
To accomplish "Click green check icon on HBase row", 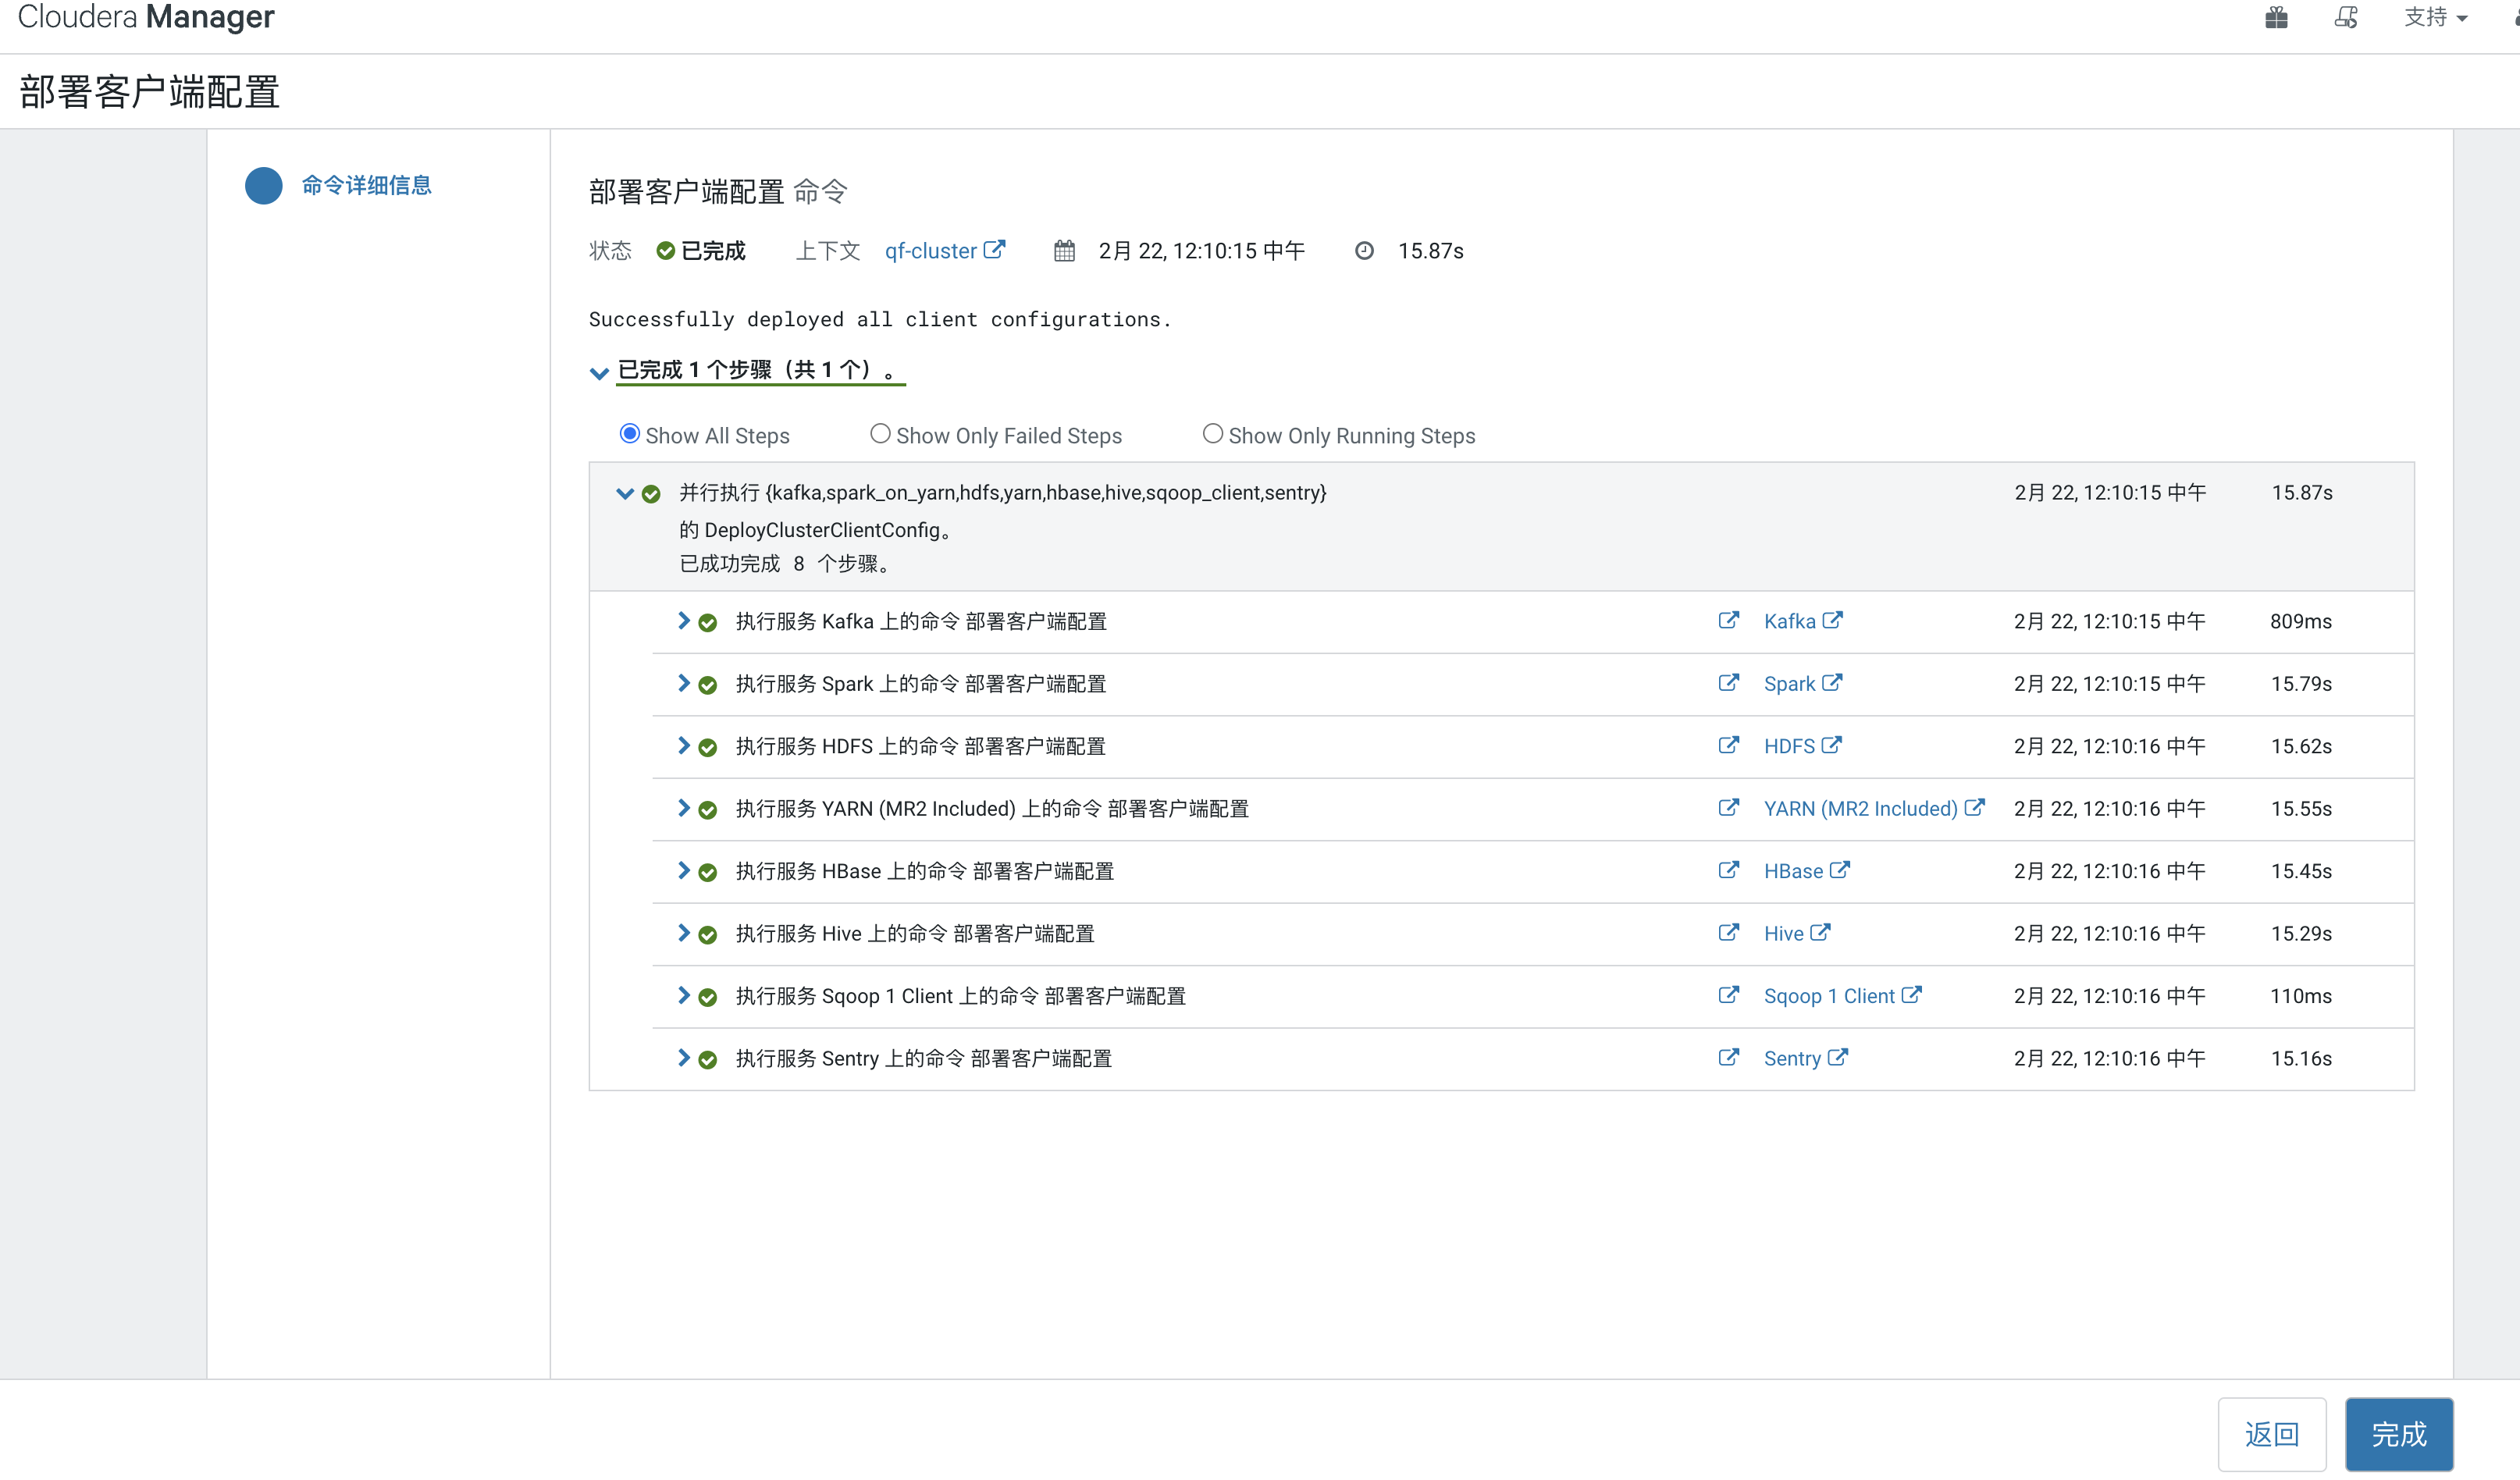I will 708,872.
